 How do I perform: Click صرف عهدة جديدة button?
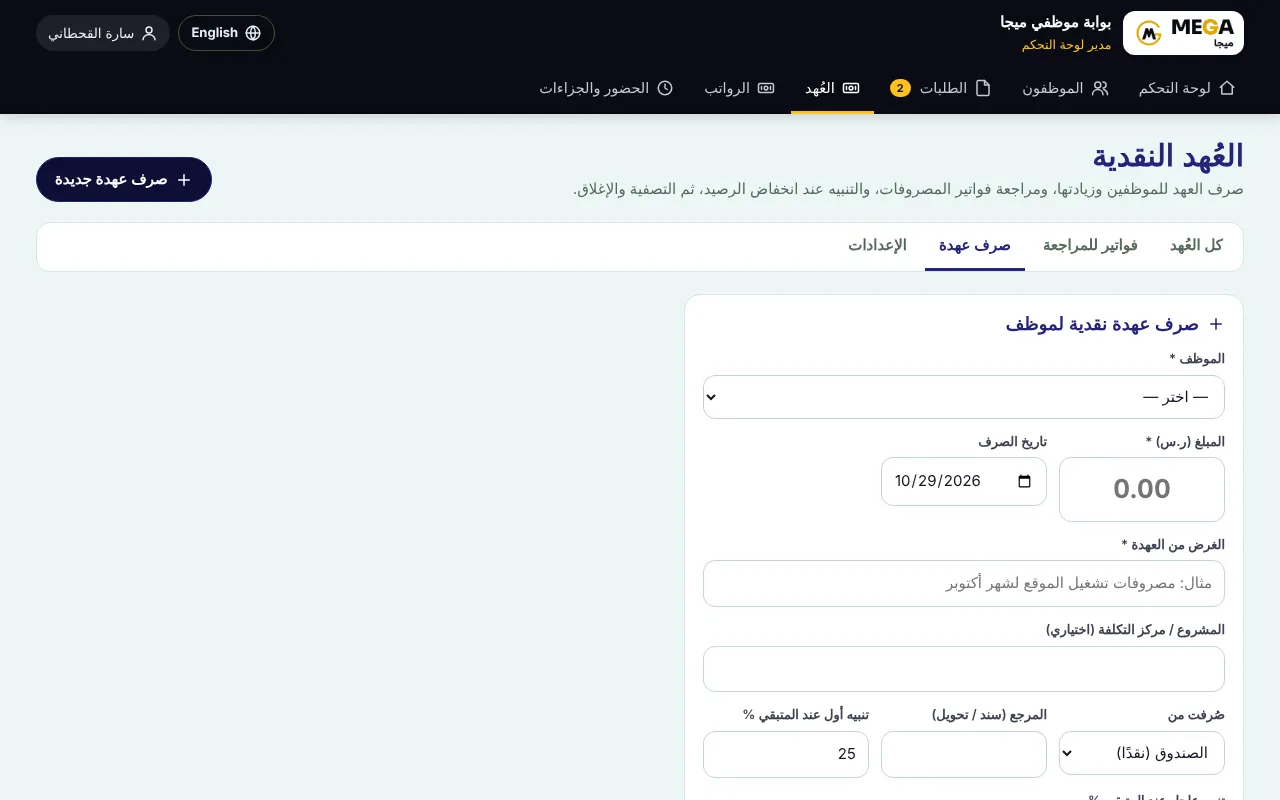tap(124, 180)
